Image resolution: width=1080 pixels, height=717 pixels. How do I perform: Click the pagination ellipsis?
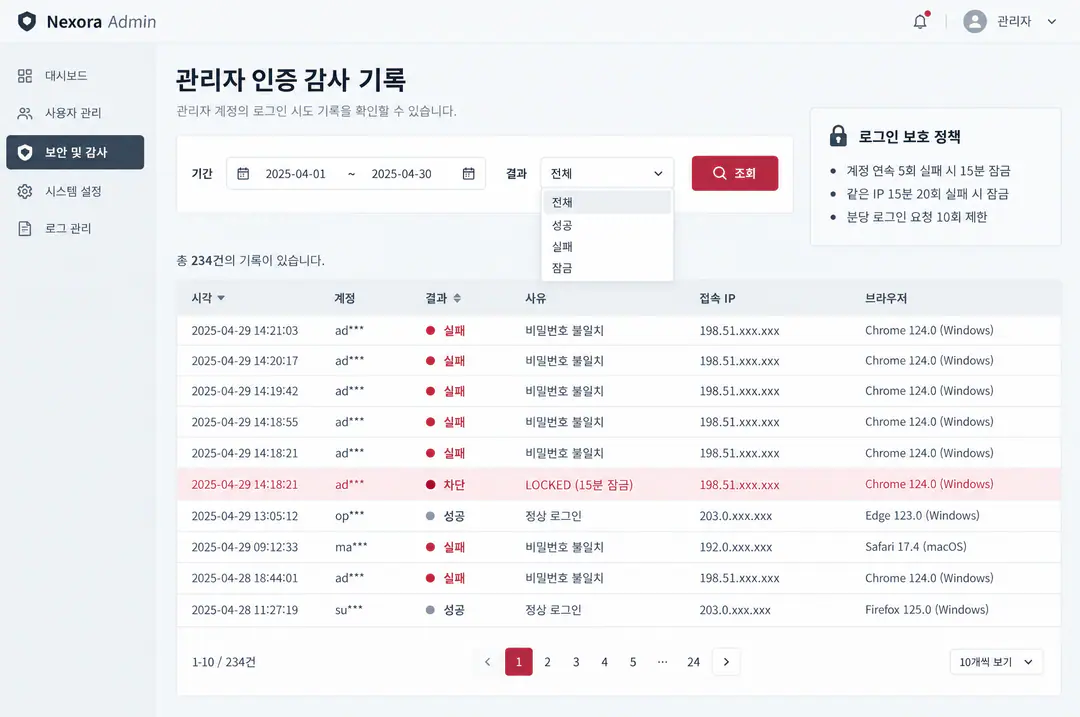(x=662, y=662)
